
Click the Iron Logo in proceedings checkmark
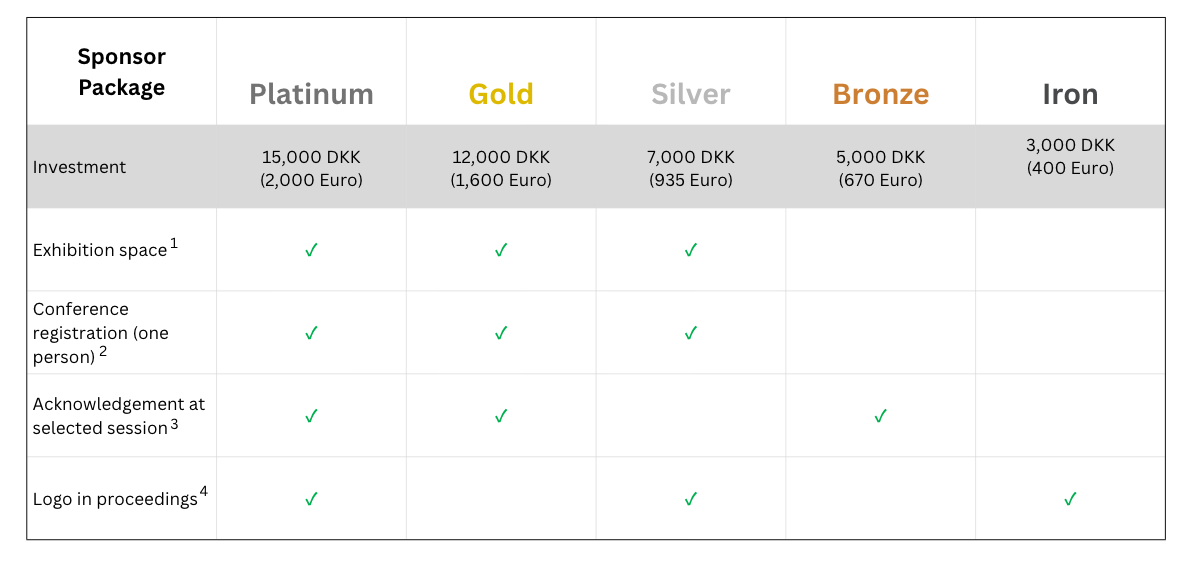(x=1070, y=499)
